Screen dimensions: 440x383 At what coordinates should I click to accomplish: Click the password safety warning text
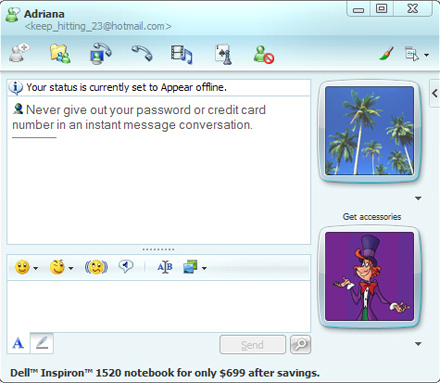[x=139, y=117]
